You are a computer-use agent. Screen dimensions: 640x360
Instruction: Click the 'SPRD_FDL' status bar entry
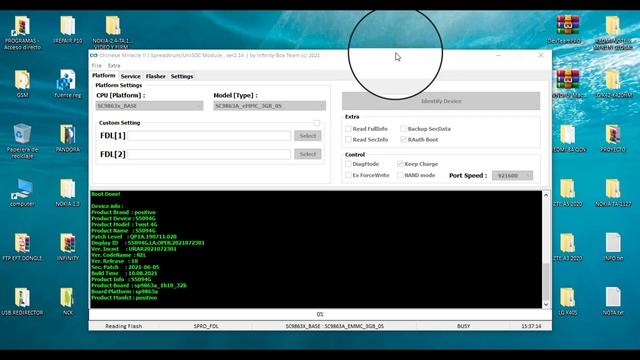click(206, 326)
